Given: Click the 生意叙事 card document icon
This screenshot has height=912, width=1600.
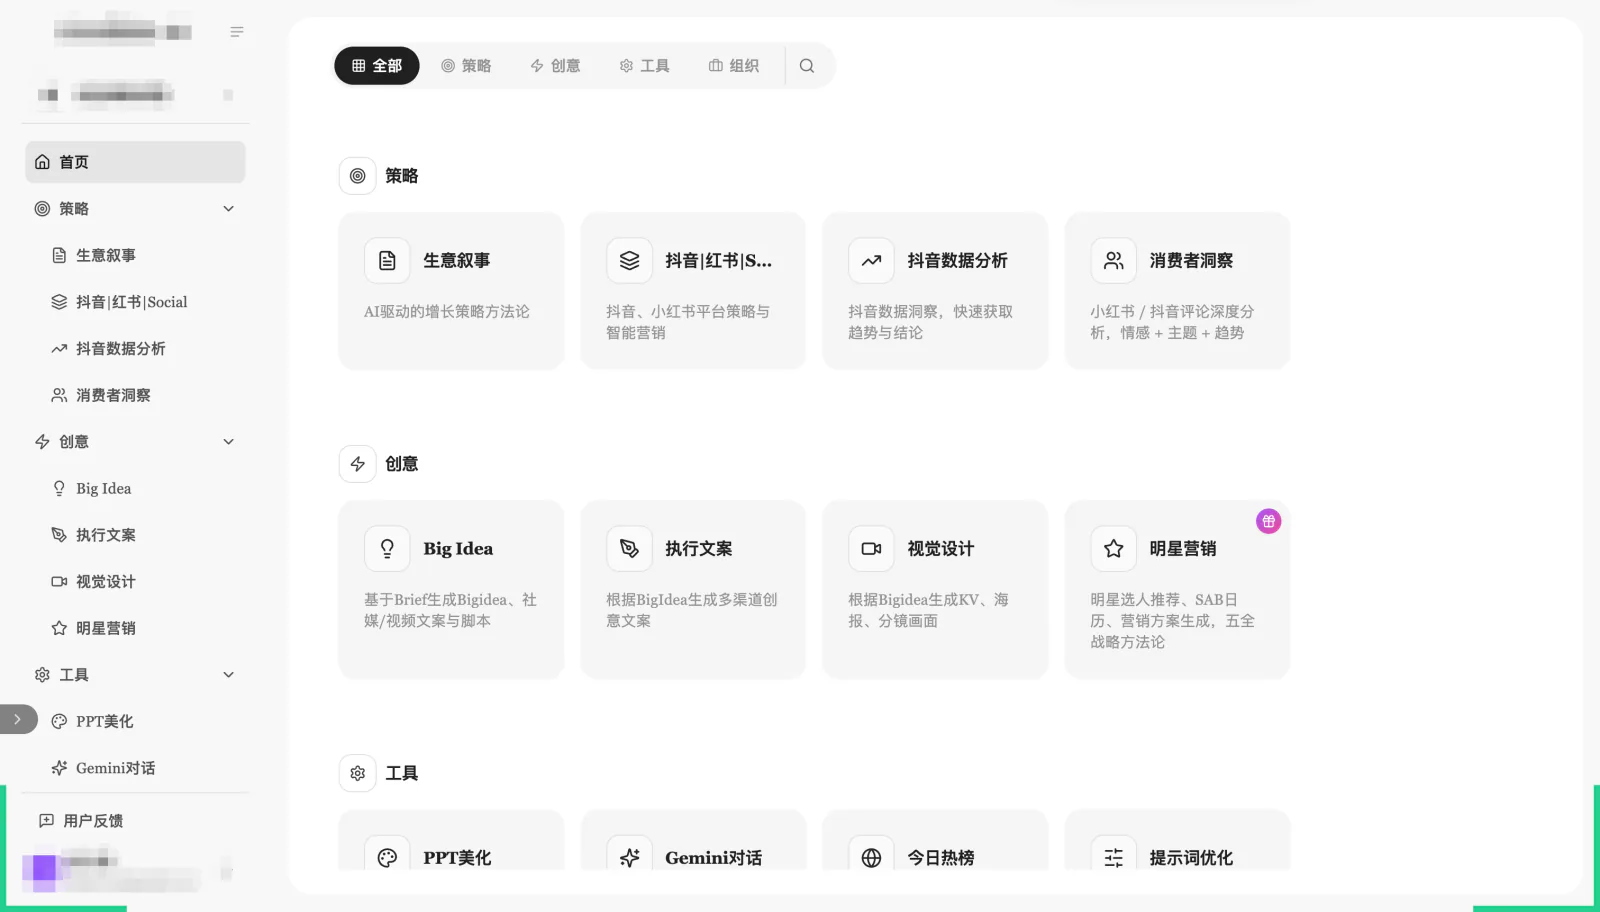Looking at the screenshot, I should [387, 261].
